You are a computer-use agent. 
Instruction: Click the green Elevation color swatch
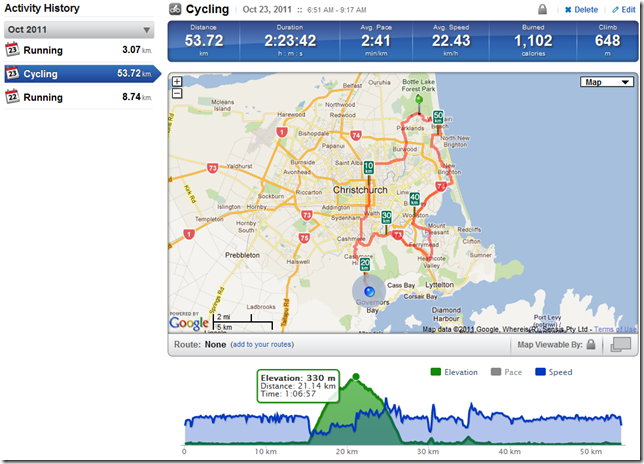click(435, 372)
